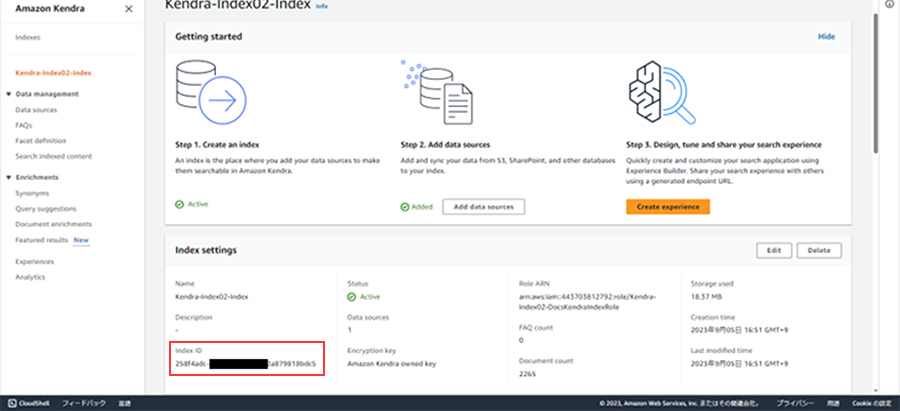Click the Add data sources button
This screenshot has width=900, height=411.
click(483, 207)
